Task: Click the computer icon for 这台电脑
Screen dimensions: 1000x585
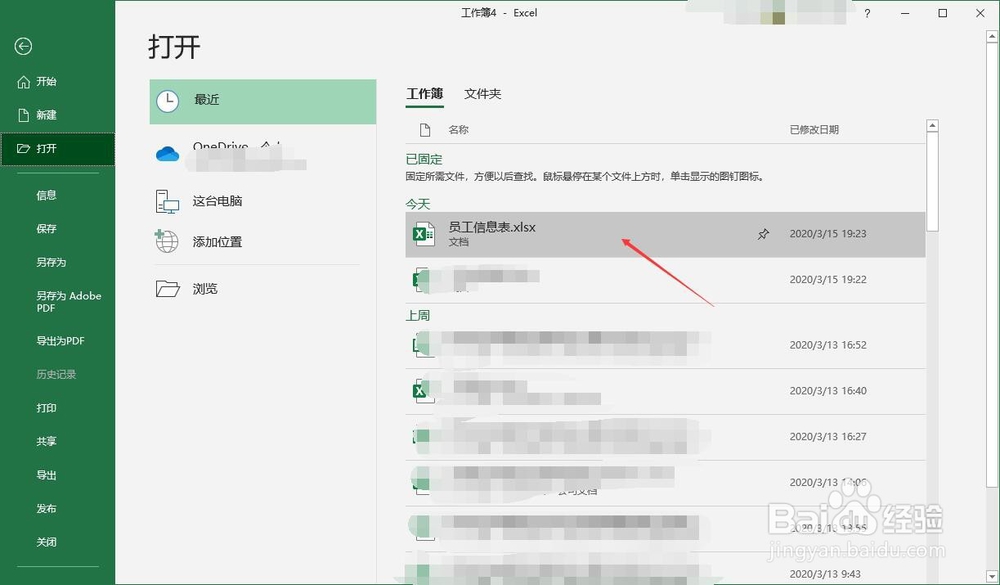Action: tap(167, 201)
